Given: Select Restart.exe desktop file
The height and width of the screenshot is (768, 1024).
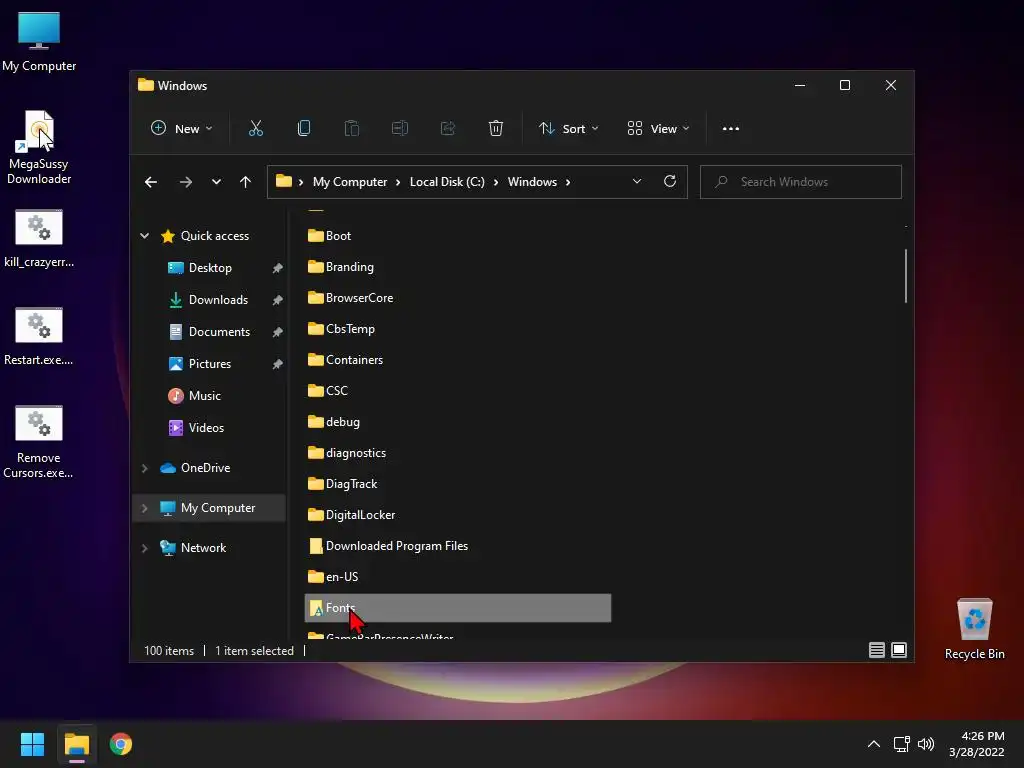Looking at the screenshot, I should click(39, 336).
